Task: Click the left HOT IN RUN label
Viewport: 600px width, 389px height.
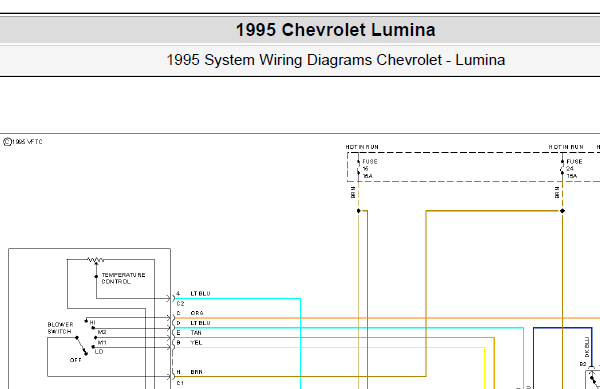Action: [x=362, y=147]
